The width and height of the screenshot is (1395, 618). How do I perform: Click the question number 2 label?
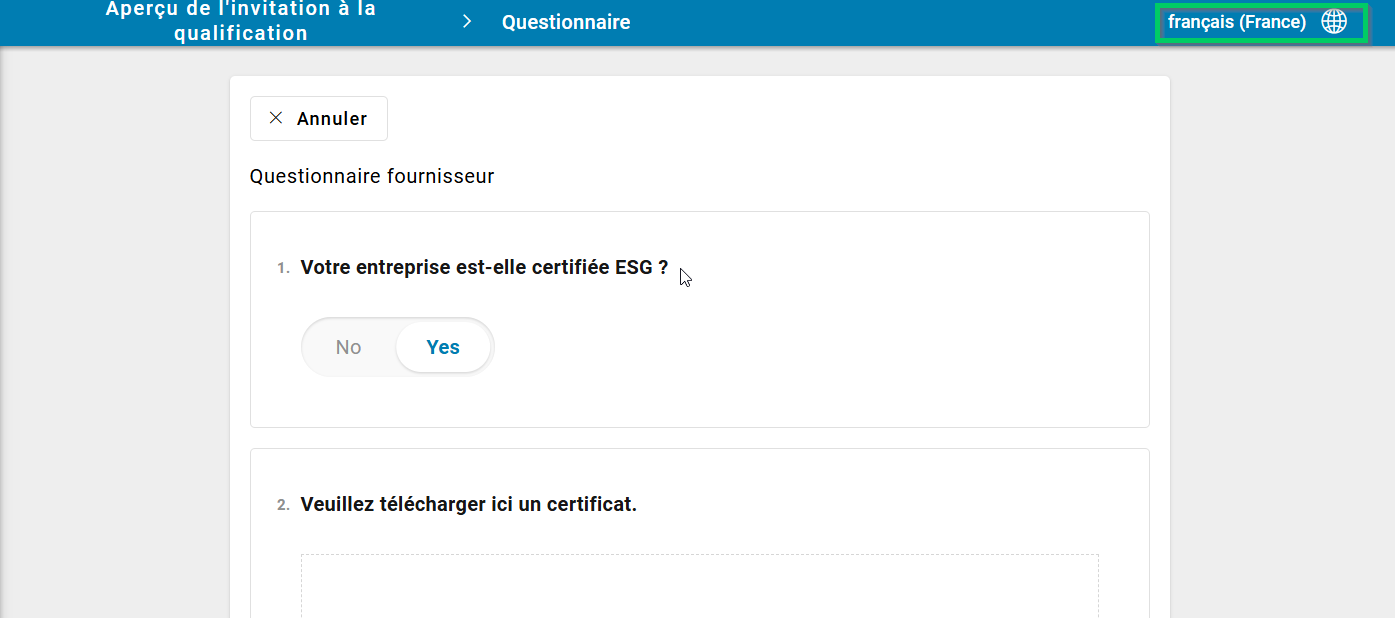(x=284, y=505)
